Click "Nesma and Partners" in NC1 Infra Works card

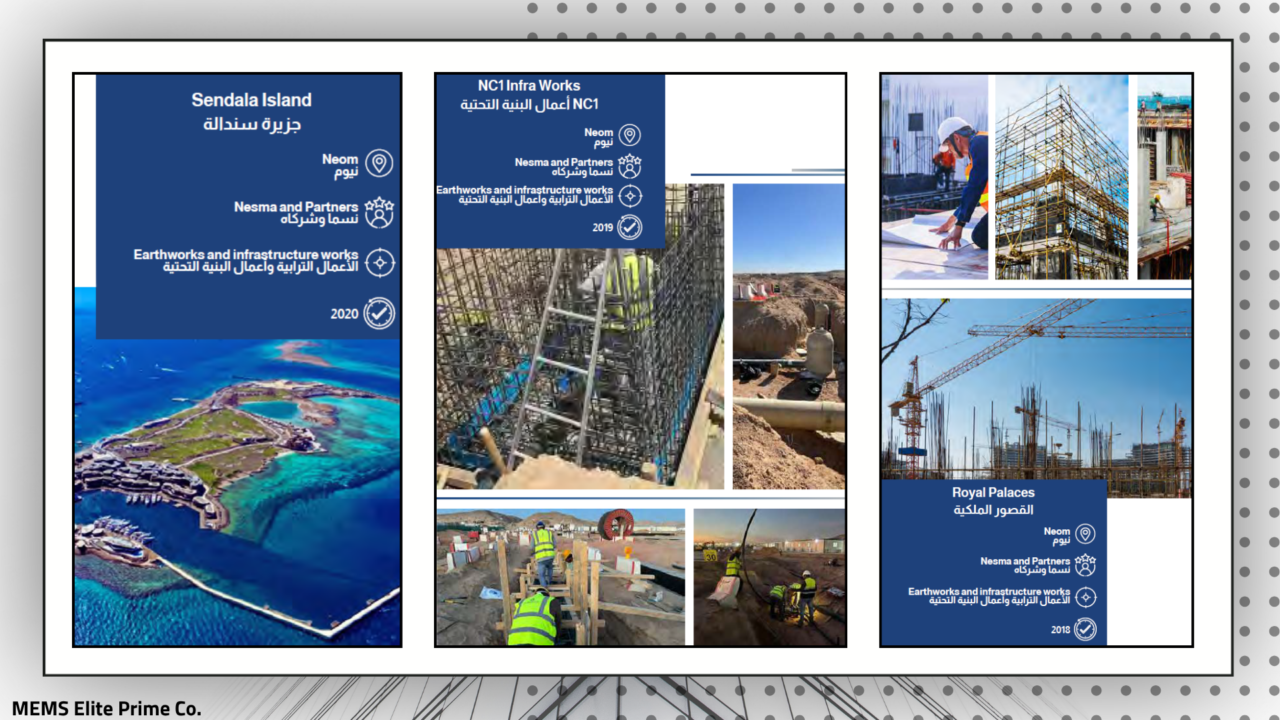point(564,162)
